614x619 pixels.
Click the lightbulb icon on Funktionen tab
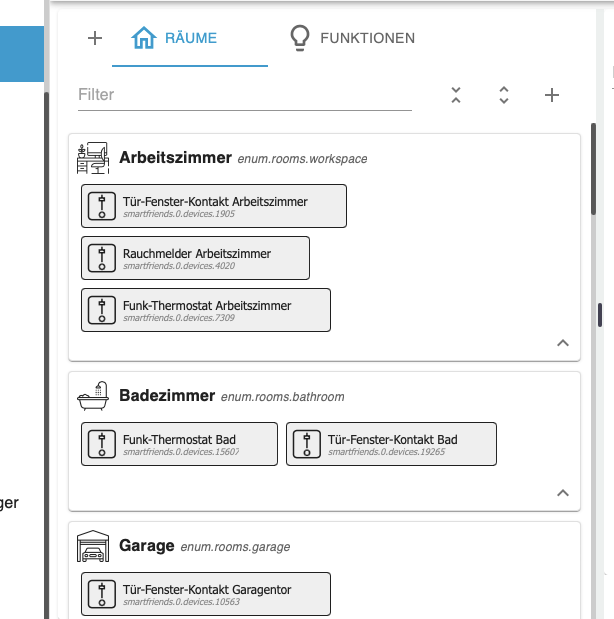click(300, 38)
